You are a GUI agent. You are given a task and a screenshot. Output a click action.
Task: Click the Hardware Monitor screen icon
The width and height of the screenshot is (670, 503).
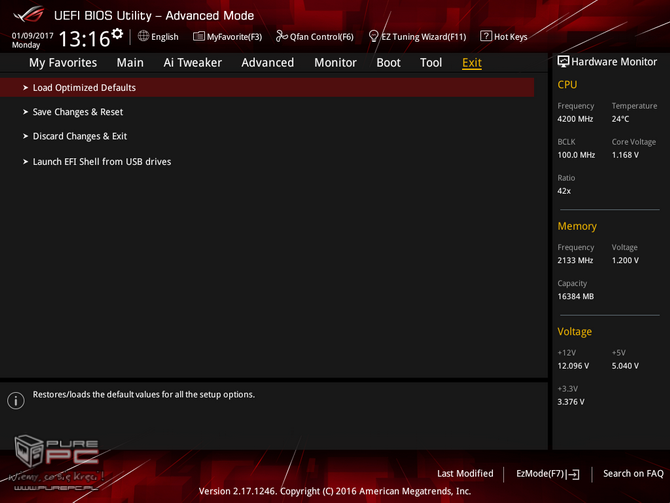pos(563,62)
